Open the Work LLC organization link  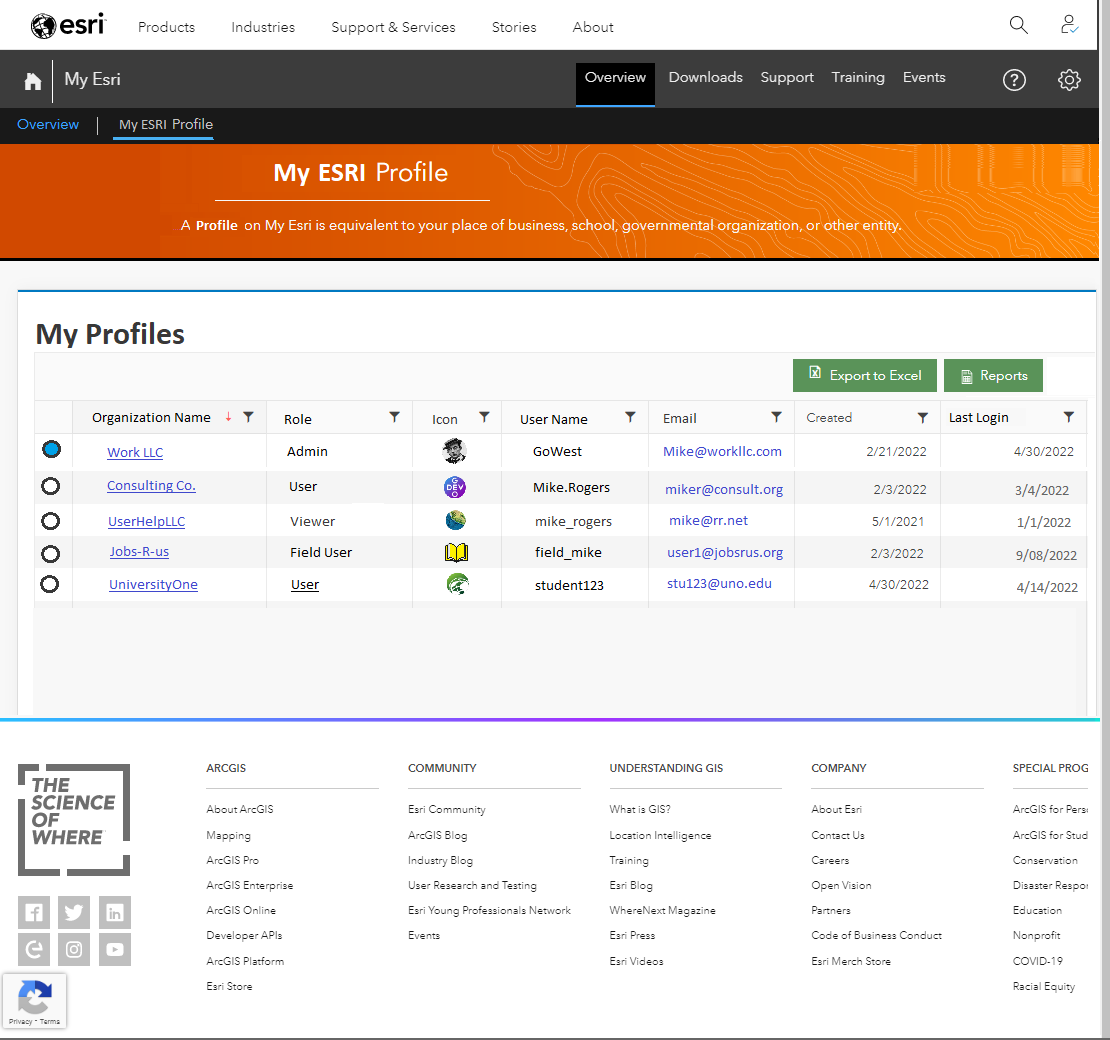point(134,452)
